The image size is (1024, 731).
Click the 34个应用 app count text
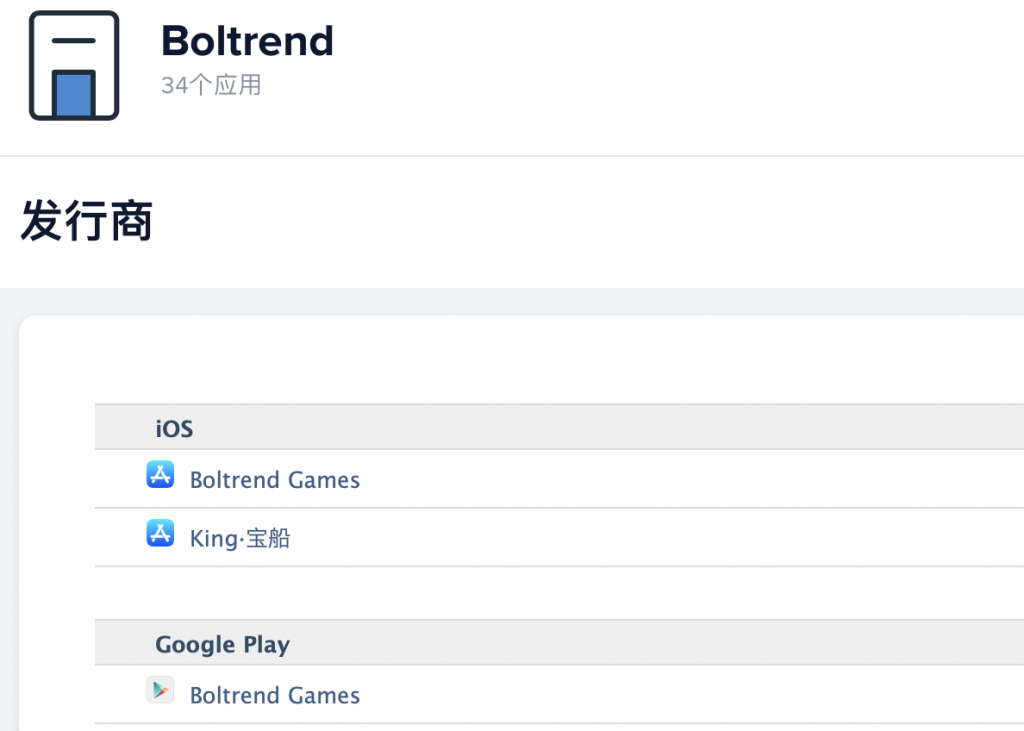point(211,85)
